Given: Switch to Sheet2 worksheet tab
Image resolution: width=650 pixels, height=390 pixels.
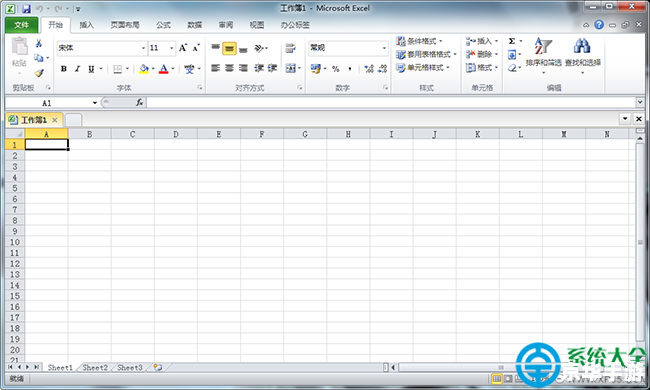Looking at the screenshot, I should tap(95, 367).
